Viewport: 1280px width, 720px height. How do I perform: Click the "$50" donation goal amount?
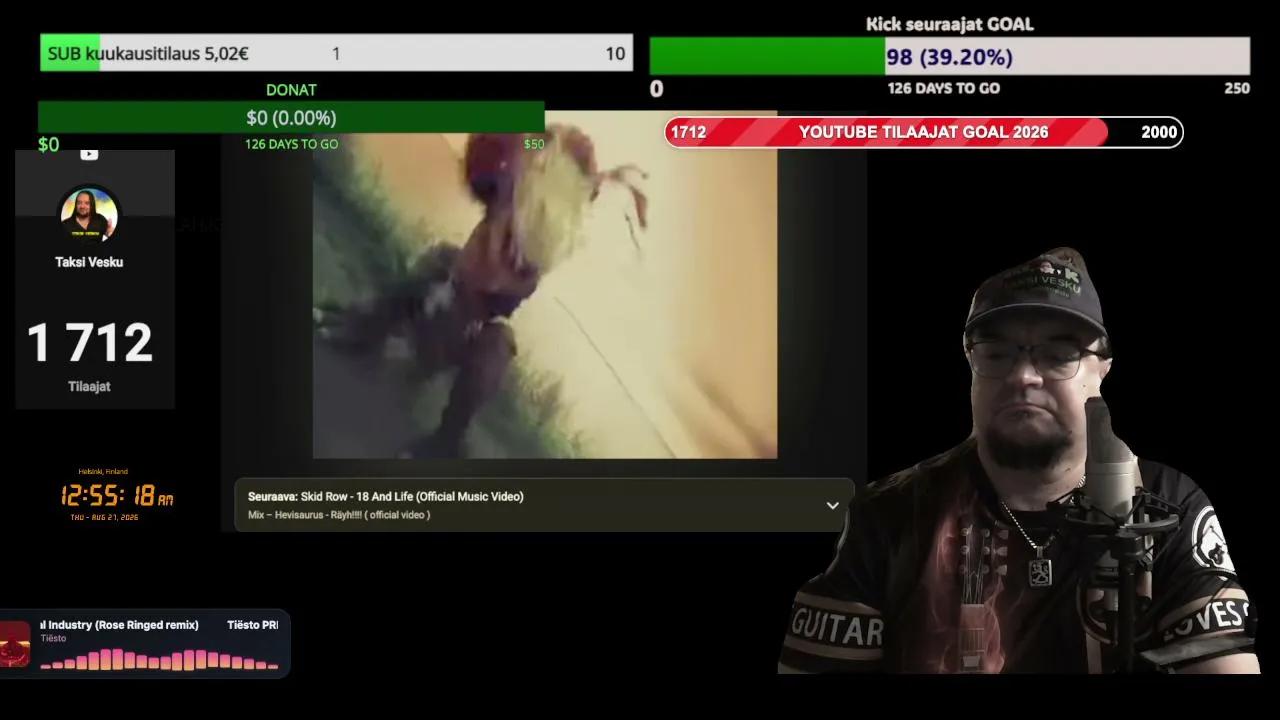point(534,144)
